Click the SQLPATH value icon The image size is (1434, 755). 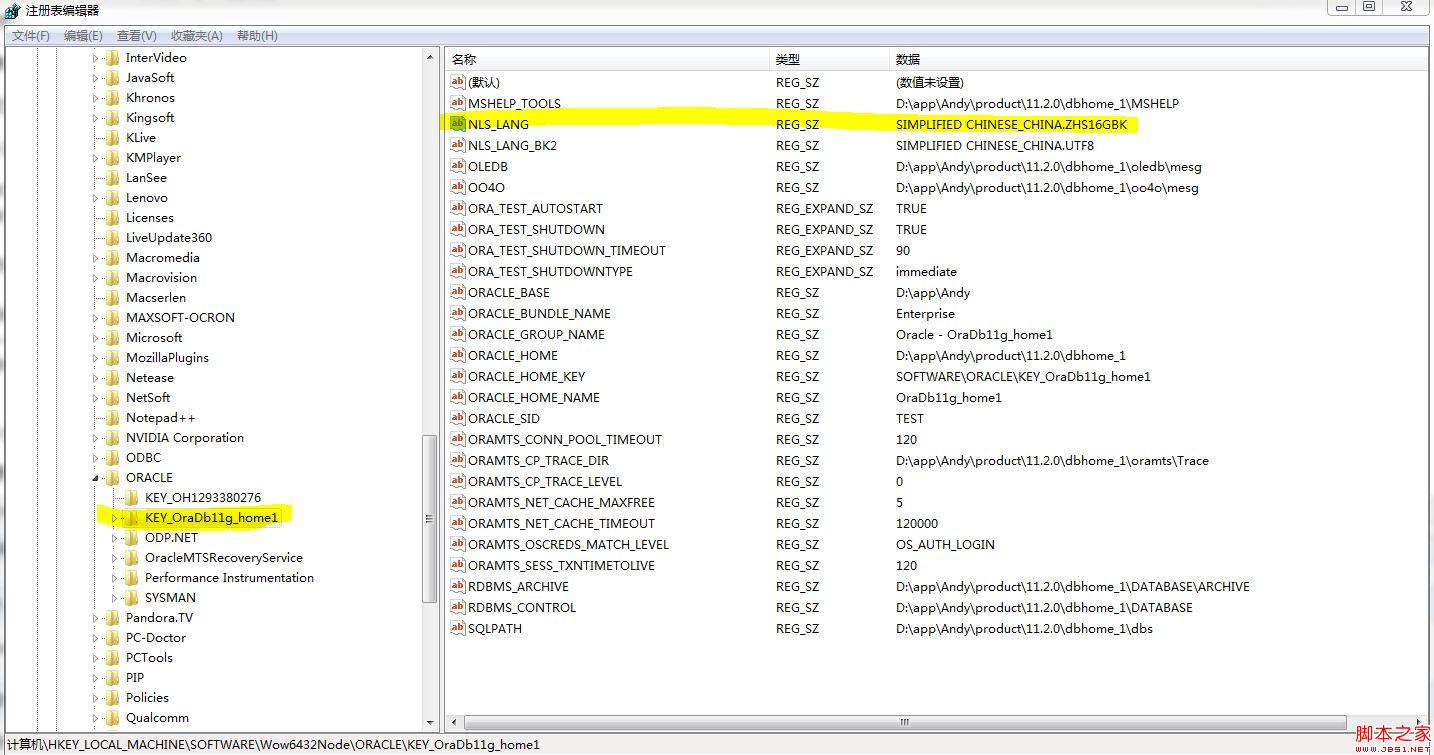point(458,628)
